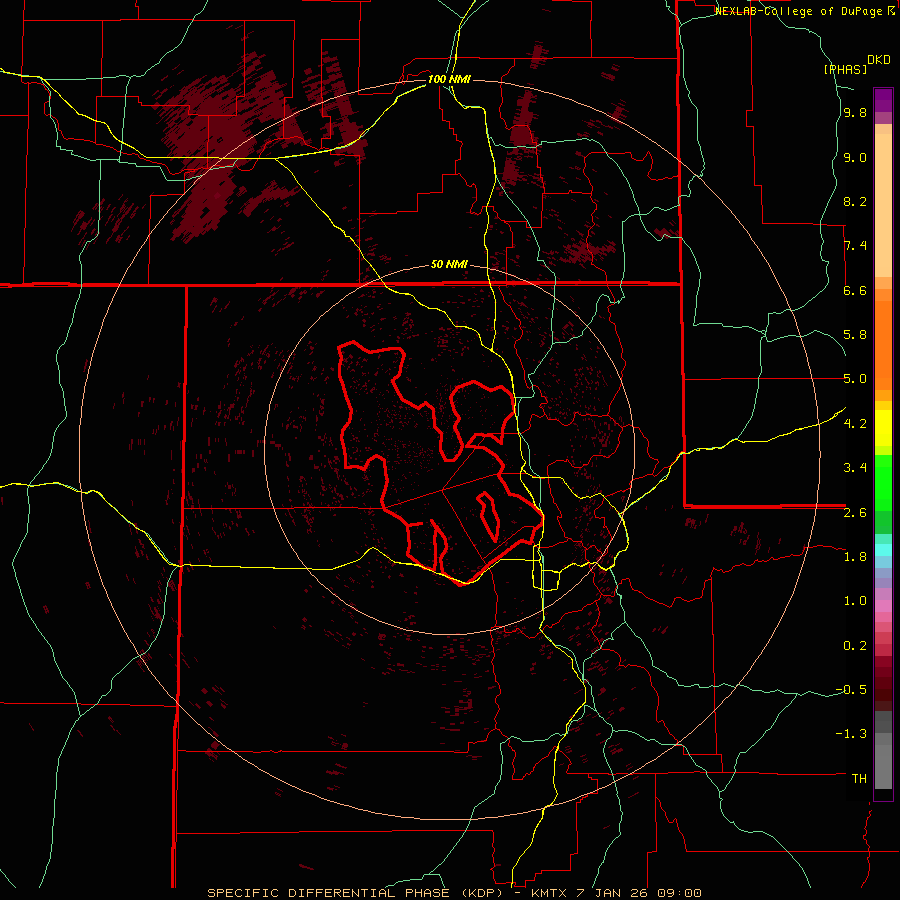Viewport: 900px width, 900px height.
Task: Select the 1.0 scale value
Action: pyautogui.click(x=855, y=601)
